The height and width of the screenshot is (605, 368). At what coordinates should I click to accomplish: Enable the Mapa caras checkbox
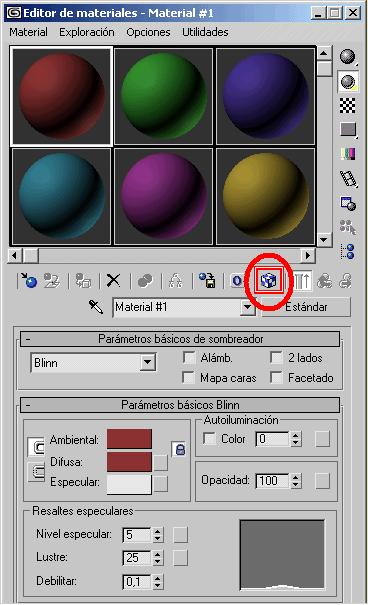coord(188,377)
